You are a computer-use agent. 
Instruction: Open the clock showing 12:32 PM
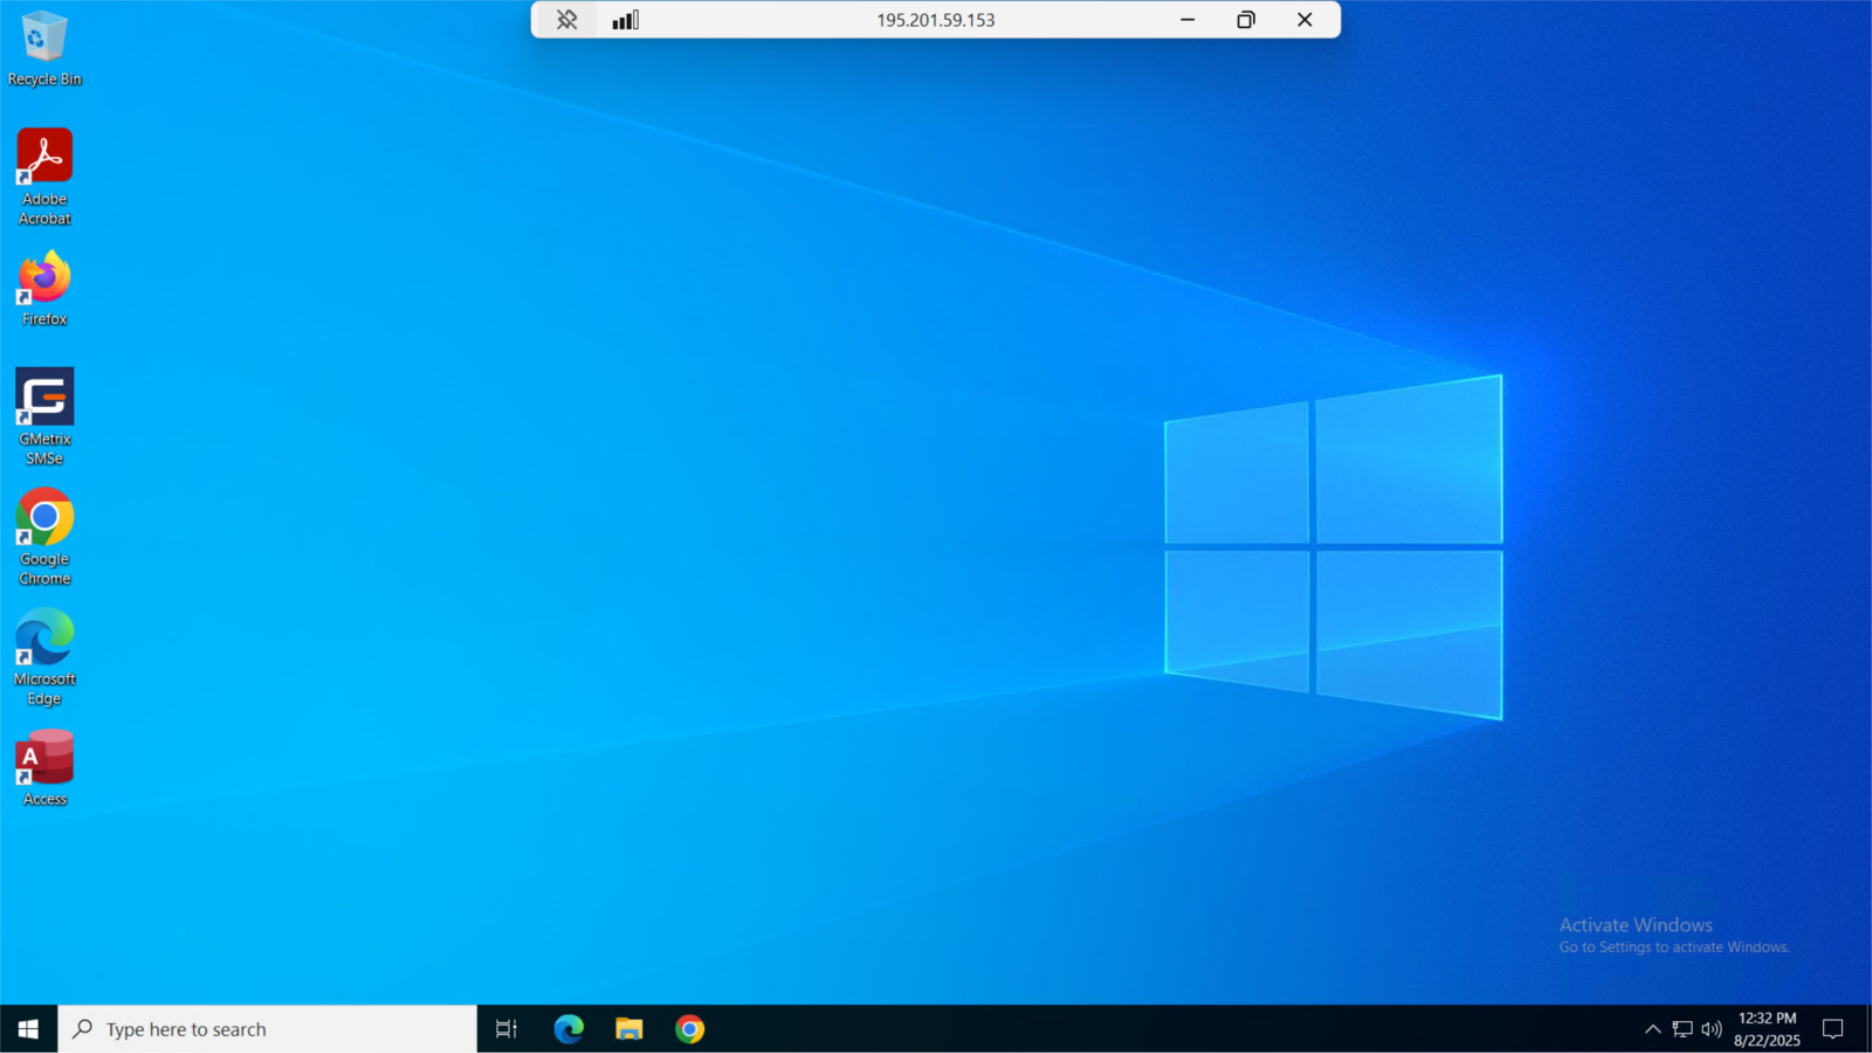(x=1766, y=1029)
